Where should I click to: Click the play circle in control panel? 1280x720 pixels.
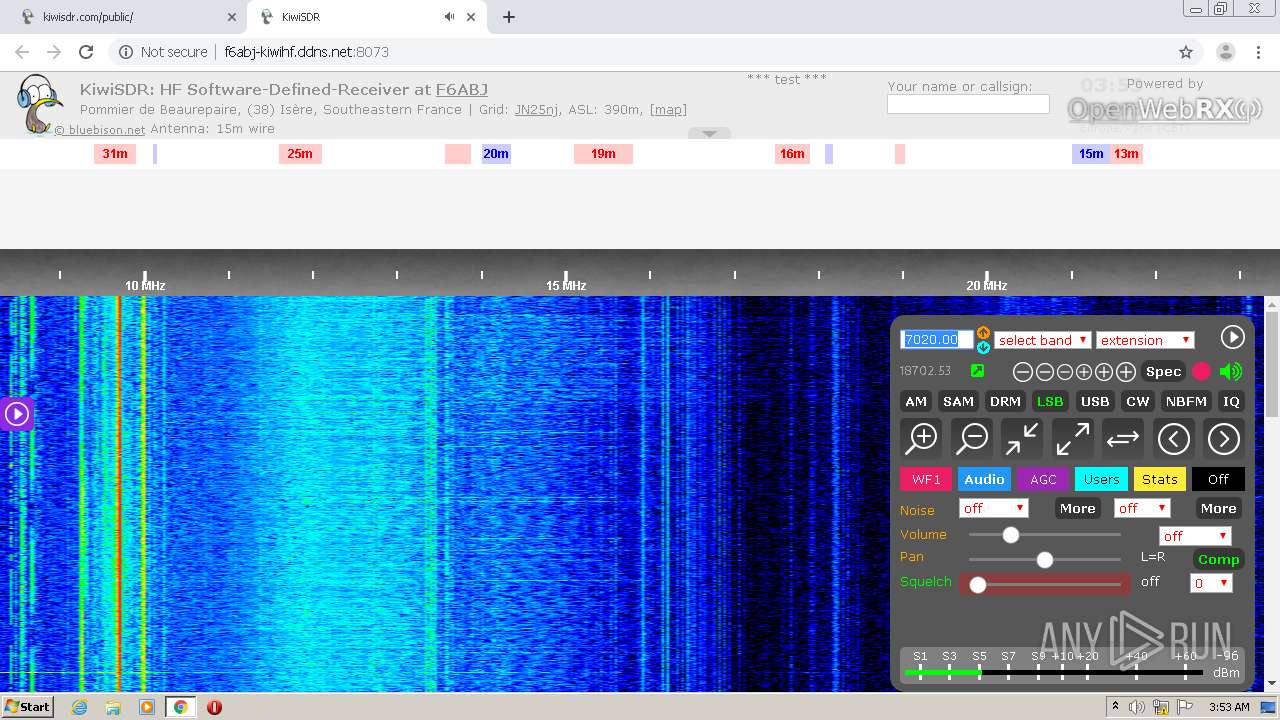pos(1232,338)
